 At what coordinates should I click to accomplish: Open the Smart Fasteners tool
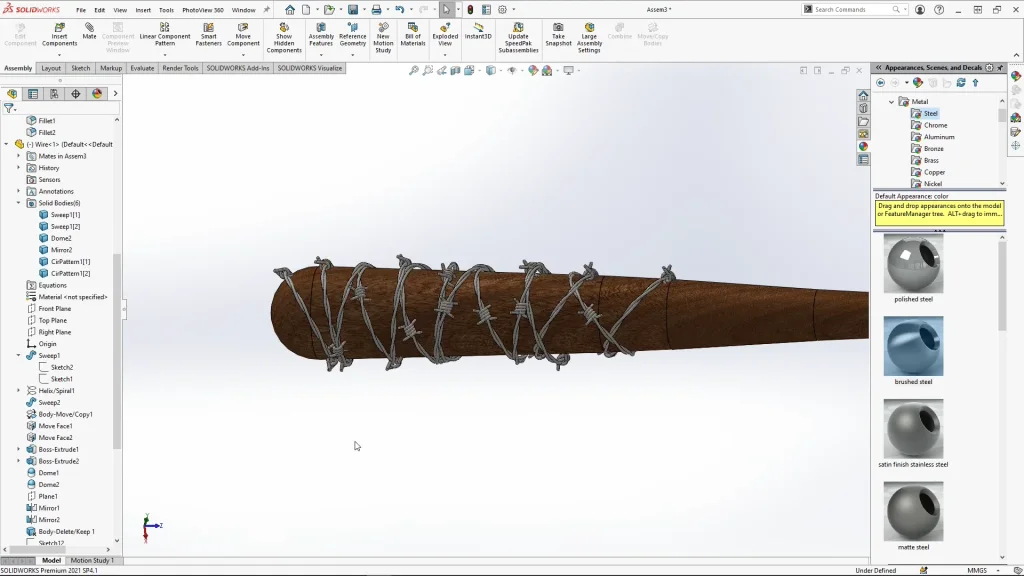(209, 34)
